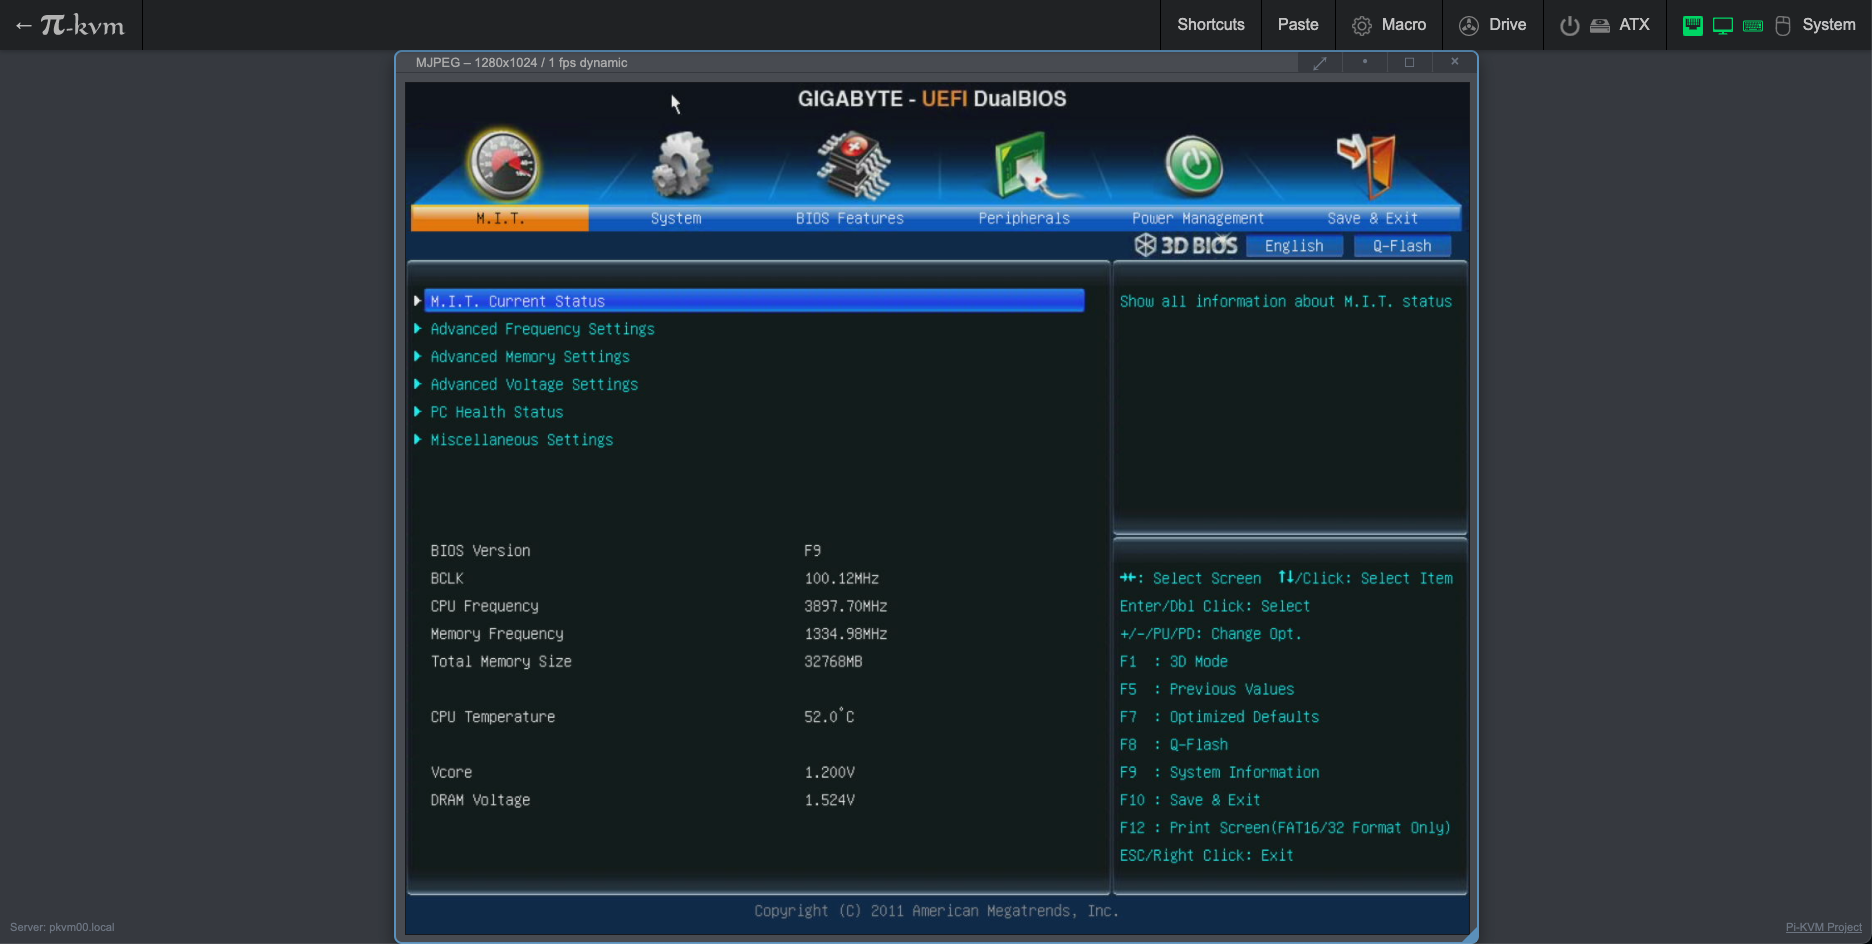Expand Advanced Frequency Settings arrow
Image resolution: width=1872 pixels, height=944 pixels.
[x=417, y=328]
